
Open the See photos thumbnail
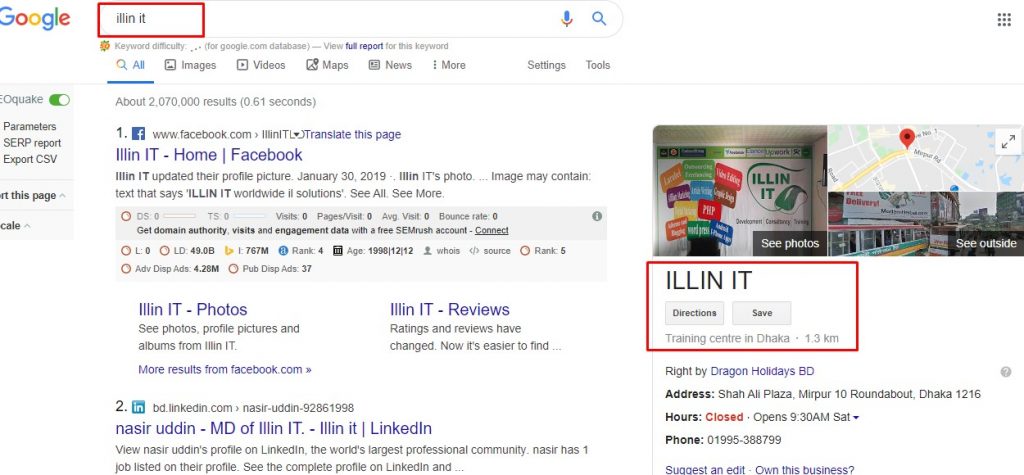(x=739, y=191)
